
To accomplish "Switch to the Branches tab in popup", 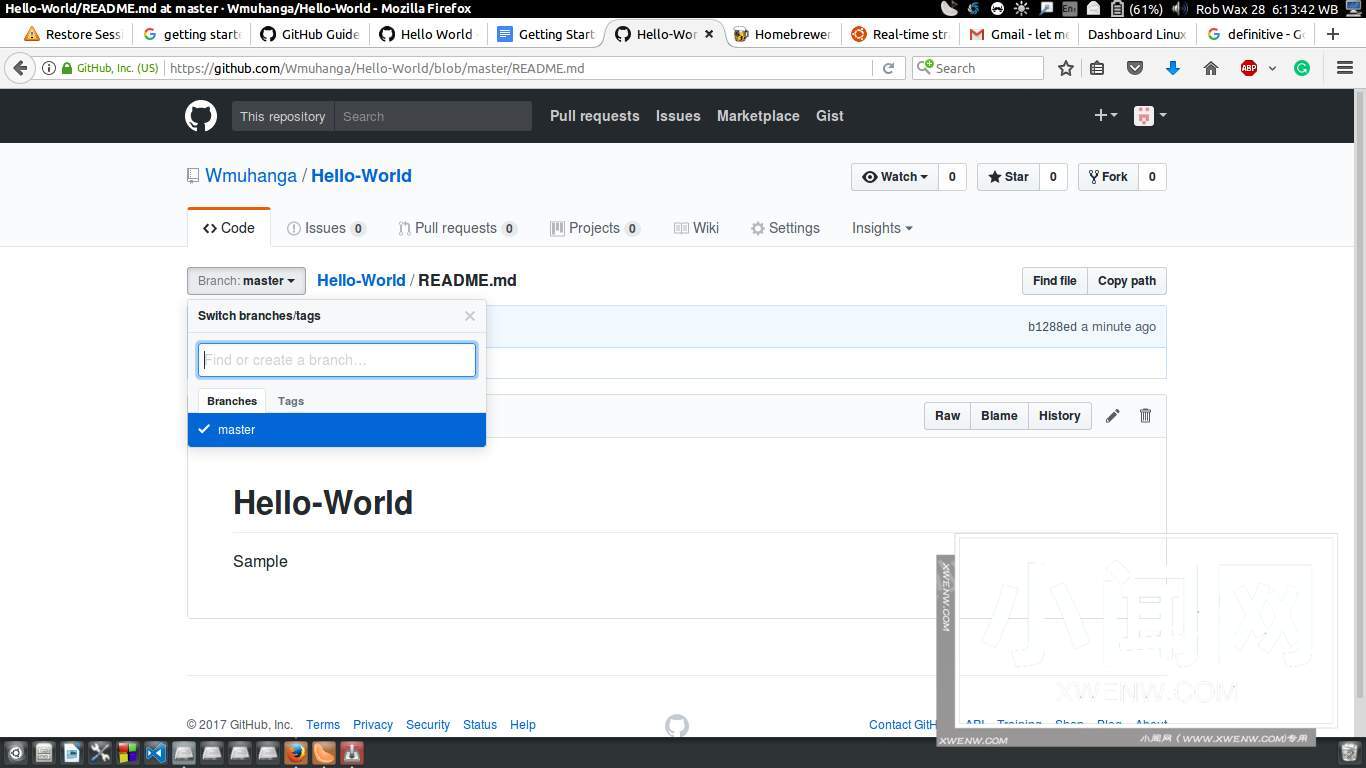I will coord(232,401).
